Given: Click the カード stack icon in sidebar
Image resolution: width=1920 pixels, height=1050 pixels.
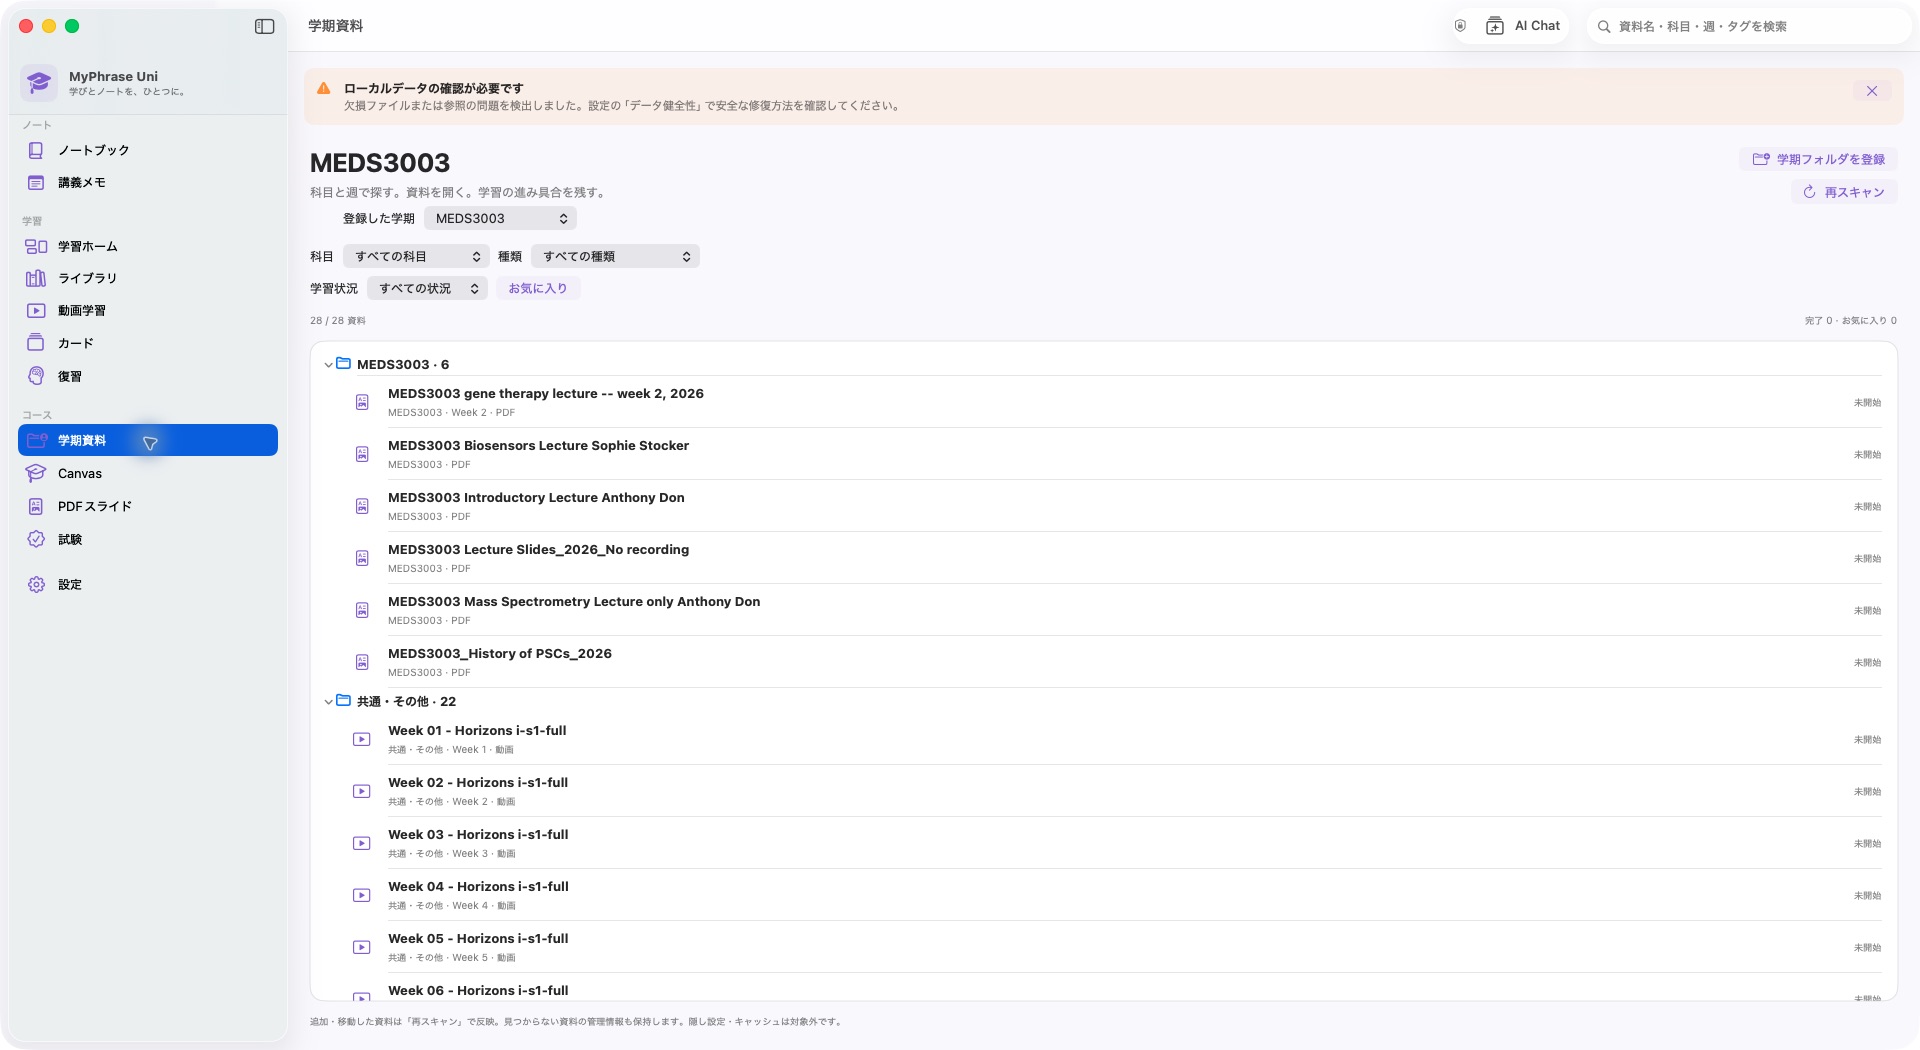Looking at the screenshot, I should pyautogui.click(x=36, y=343).
